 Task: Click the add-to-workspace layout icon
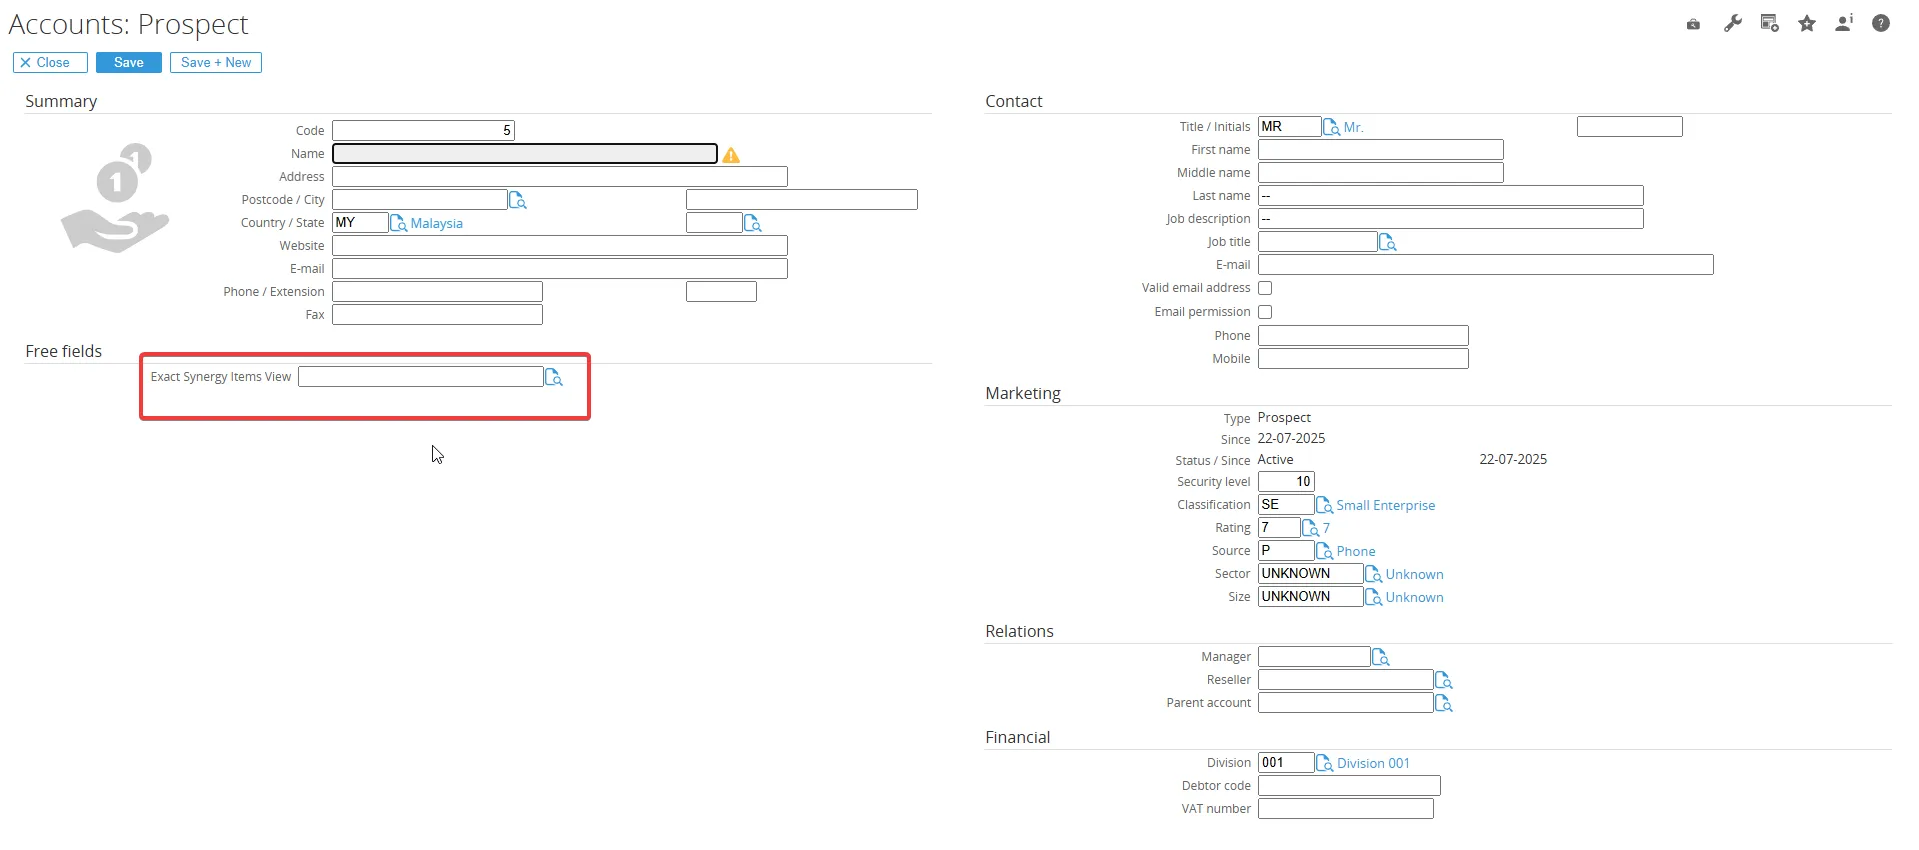coord(1769,23)
